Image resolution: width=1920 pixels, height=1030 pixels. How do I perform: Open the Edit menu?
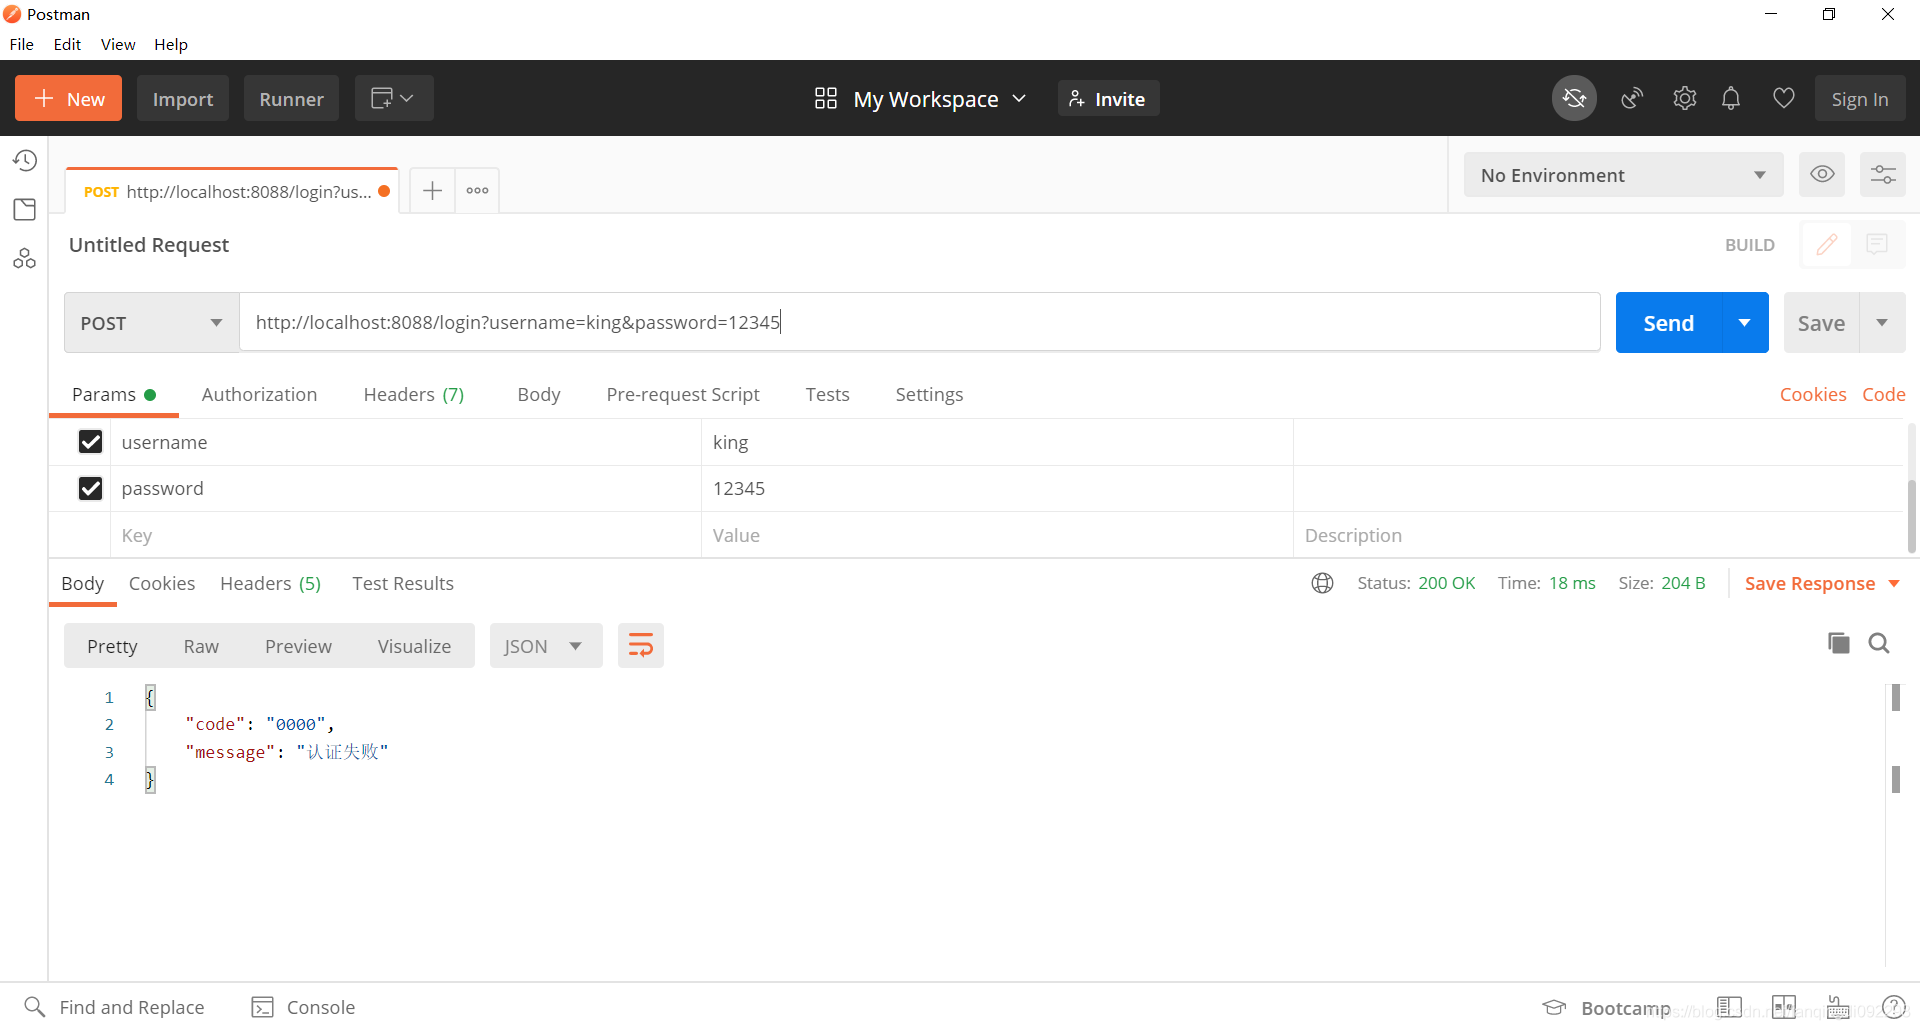coord(67,44)
